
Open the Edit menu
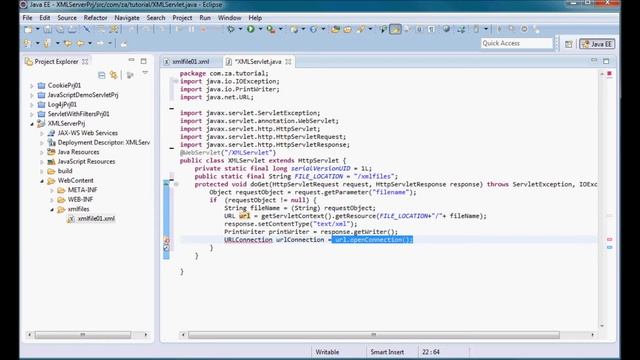click(44, 18)
